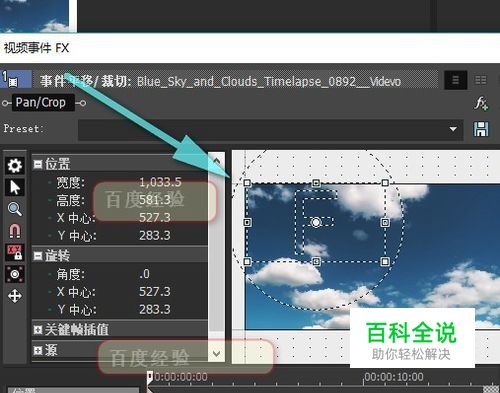Click crop right-middle edge handle
Screen dimensions: 500x393
click(x=385, y=222)
